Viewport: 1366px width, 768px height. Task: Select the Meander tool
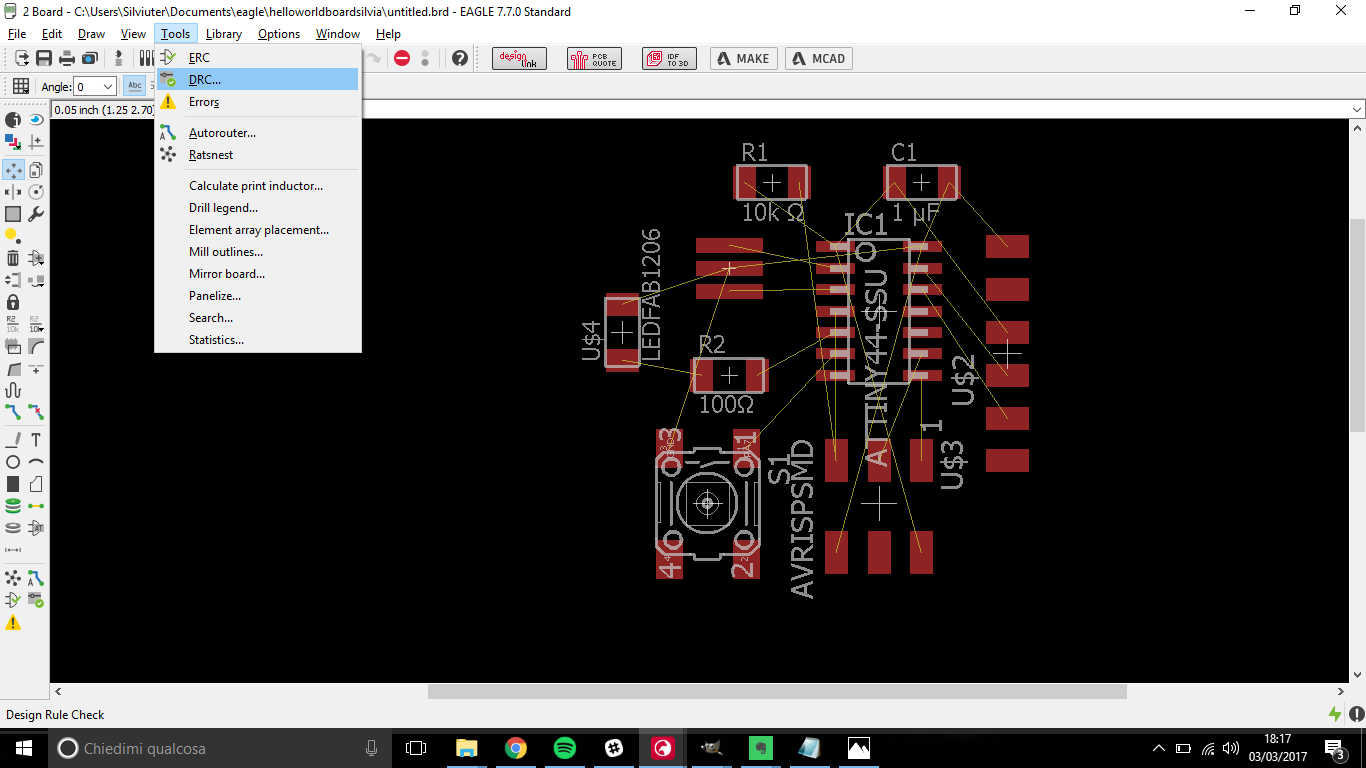pos(13,390)
